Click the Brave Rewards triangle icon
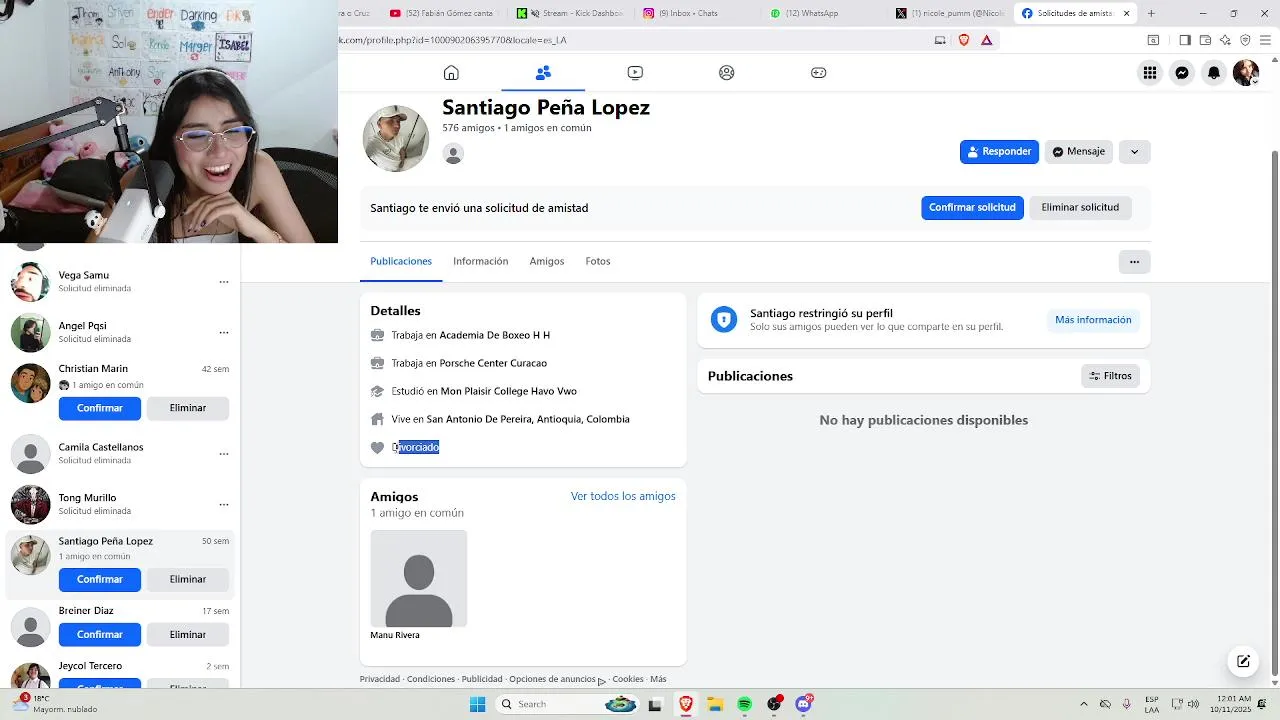The width and height of the screenshot is (1280, 720). coord(987,40)
